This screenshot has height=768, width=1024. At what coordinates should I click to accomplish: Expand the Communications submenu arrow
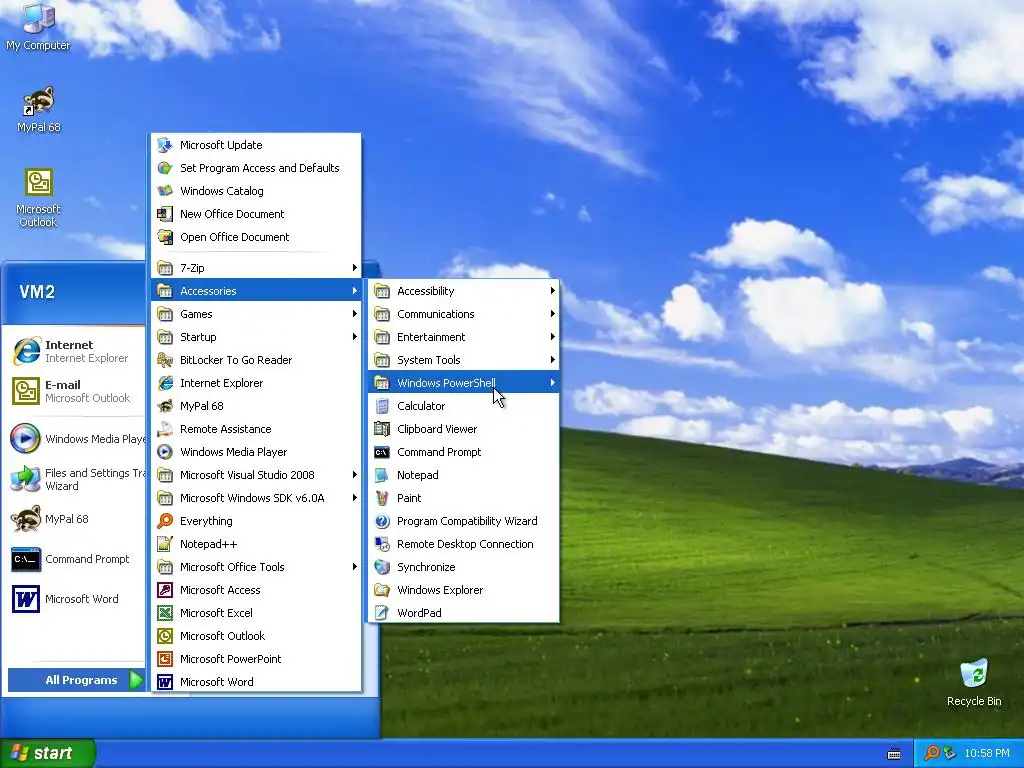pos(552,314)
